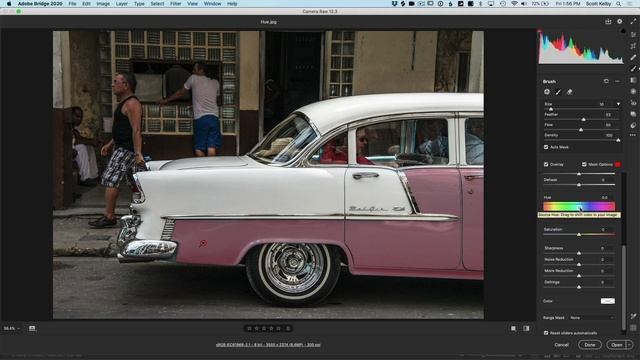Toggle the filmstrip icon at bottom left
640x360 pixels.
pos(32,328)
